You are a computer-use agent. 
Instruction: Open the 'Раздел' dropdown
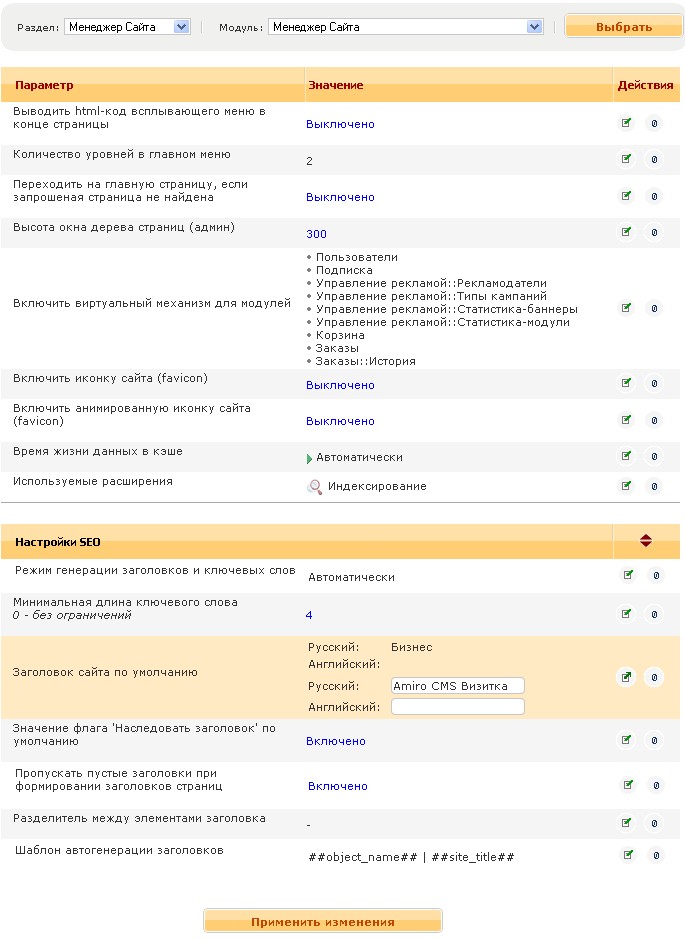tap(127, 27)
